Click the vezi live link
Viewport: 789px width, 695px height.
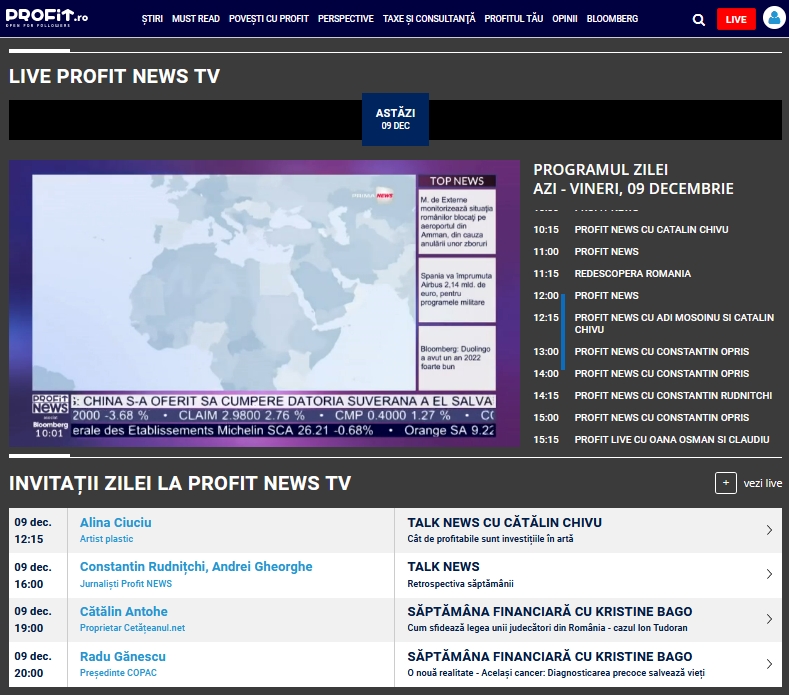pyautogui.click(x=763, y=483)
